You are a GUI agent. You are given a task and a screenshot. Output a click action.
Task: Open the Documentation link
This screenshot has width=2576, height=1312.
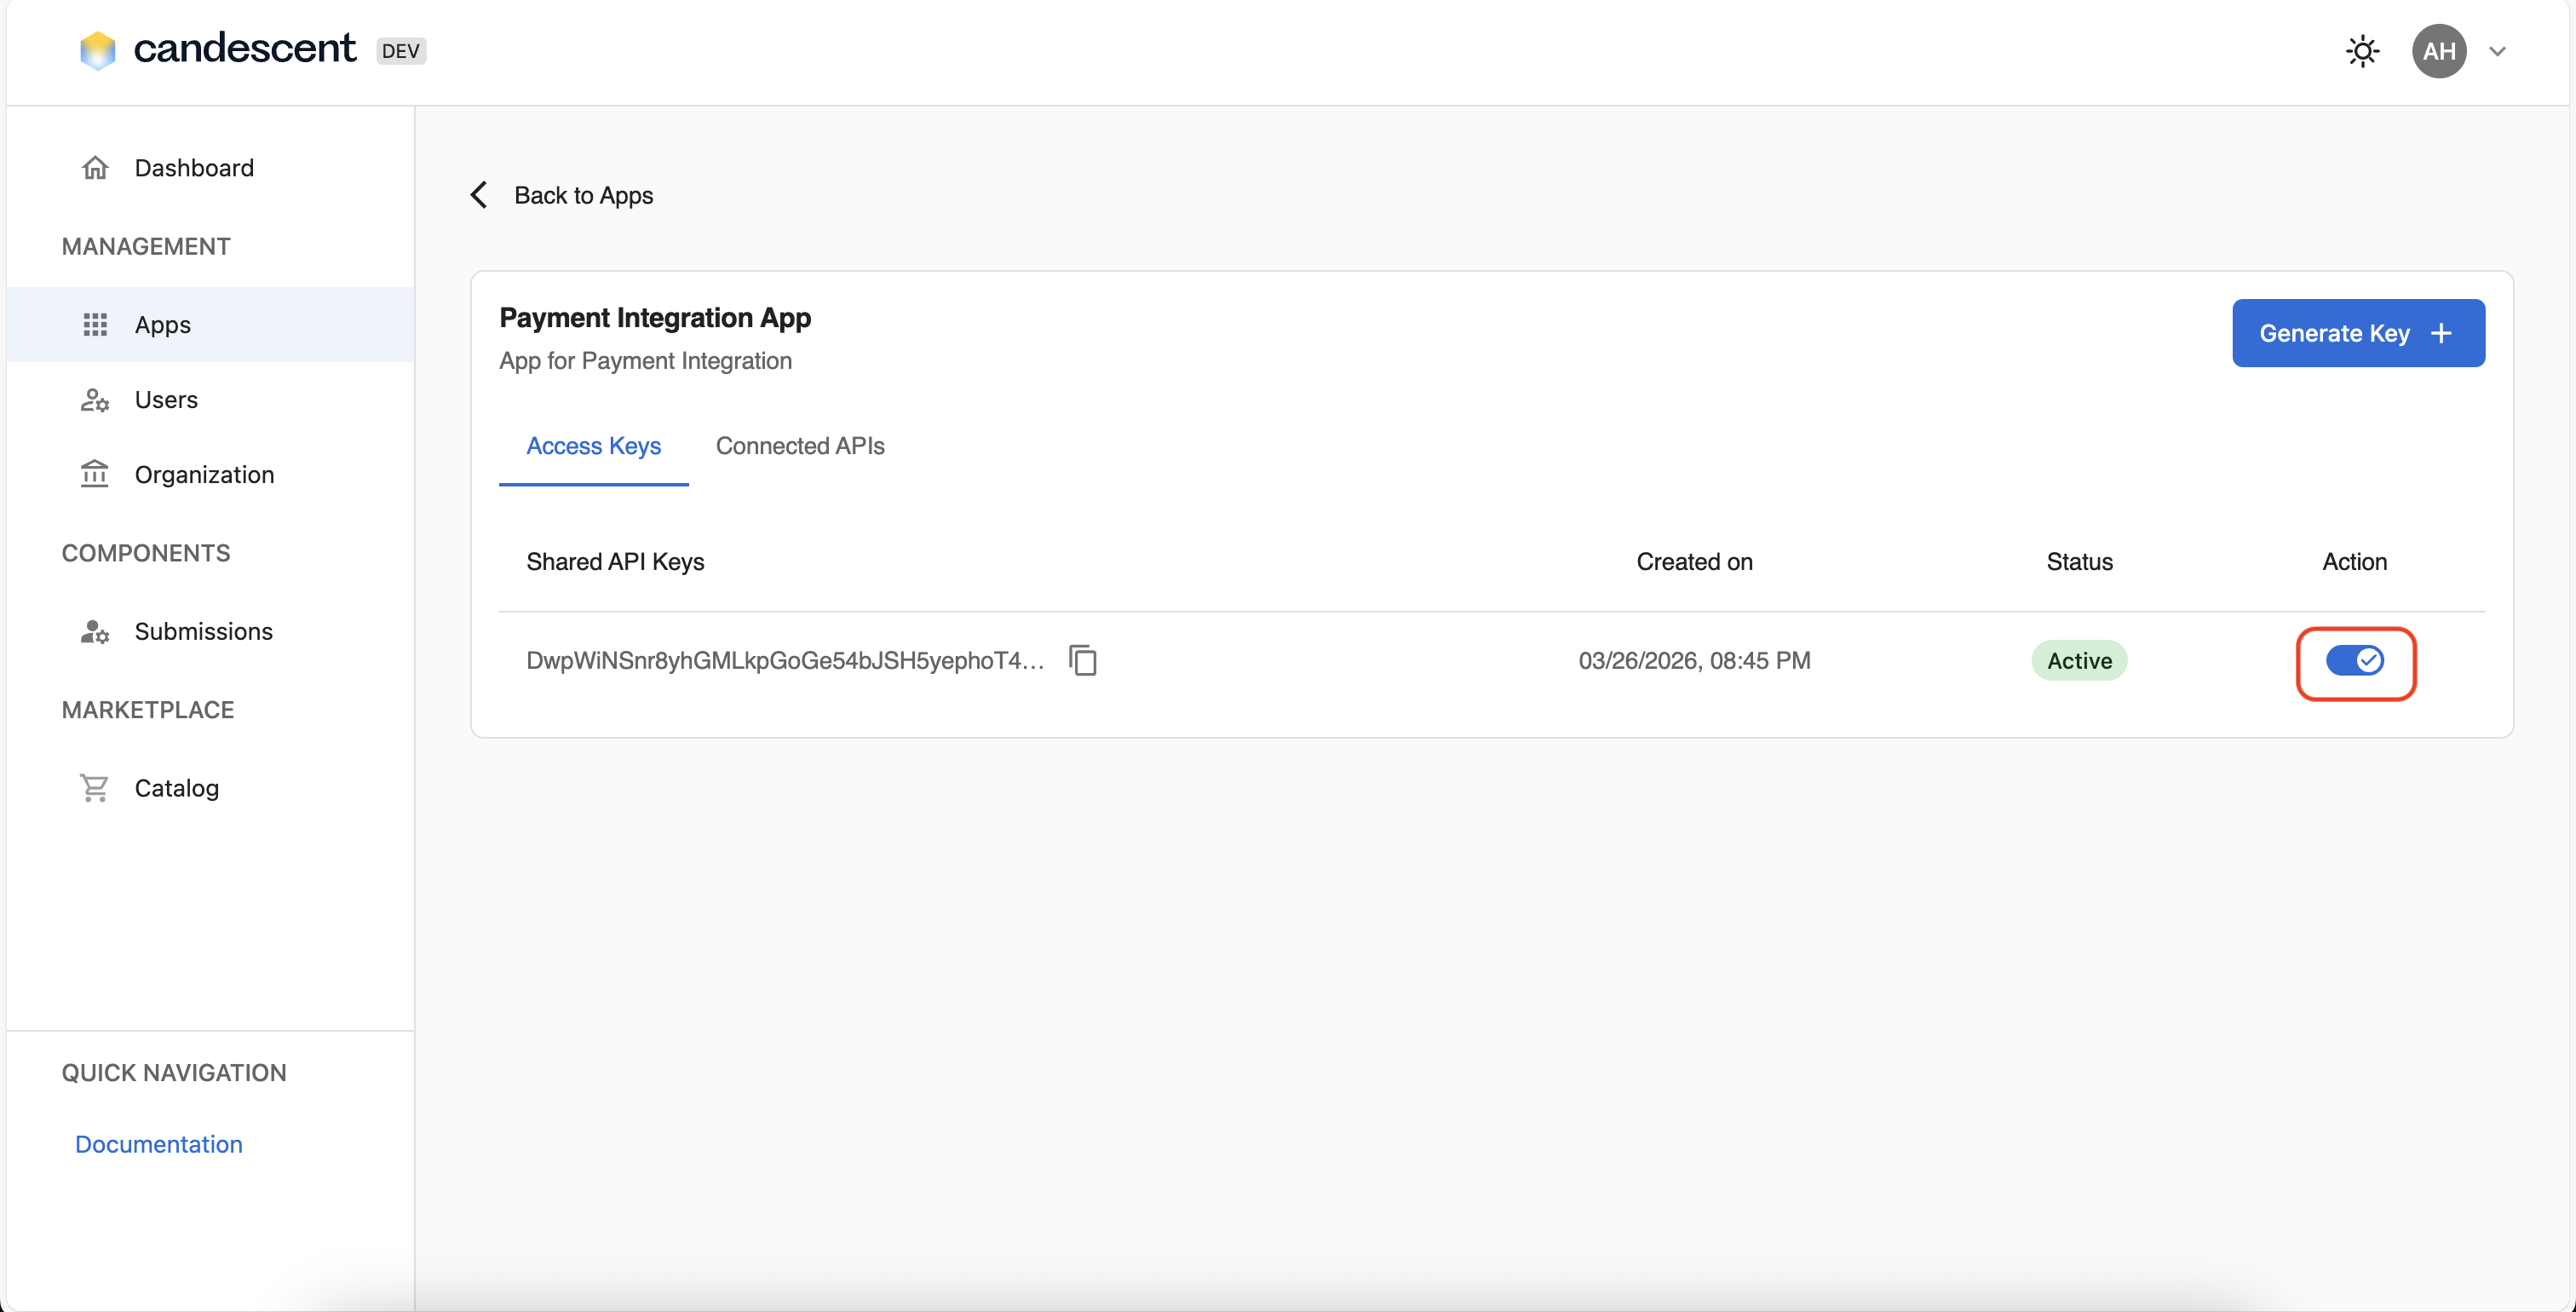[x=159, y=1144]
